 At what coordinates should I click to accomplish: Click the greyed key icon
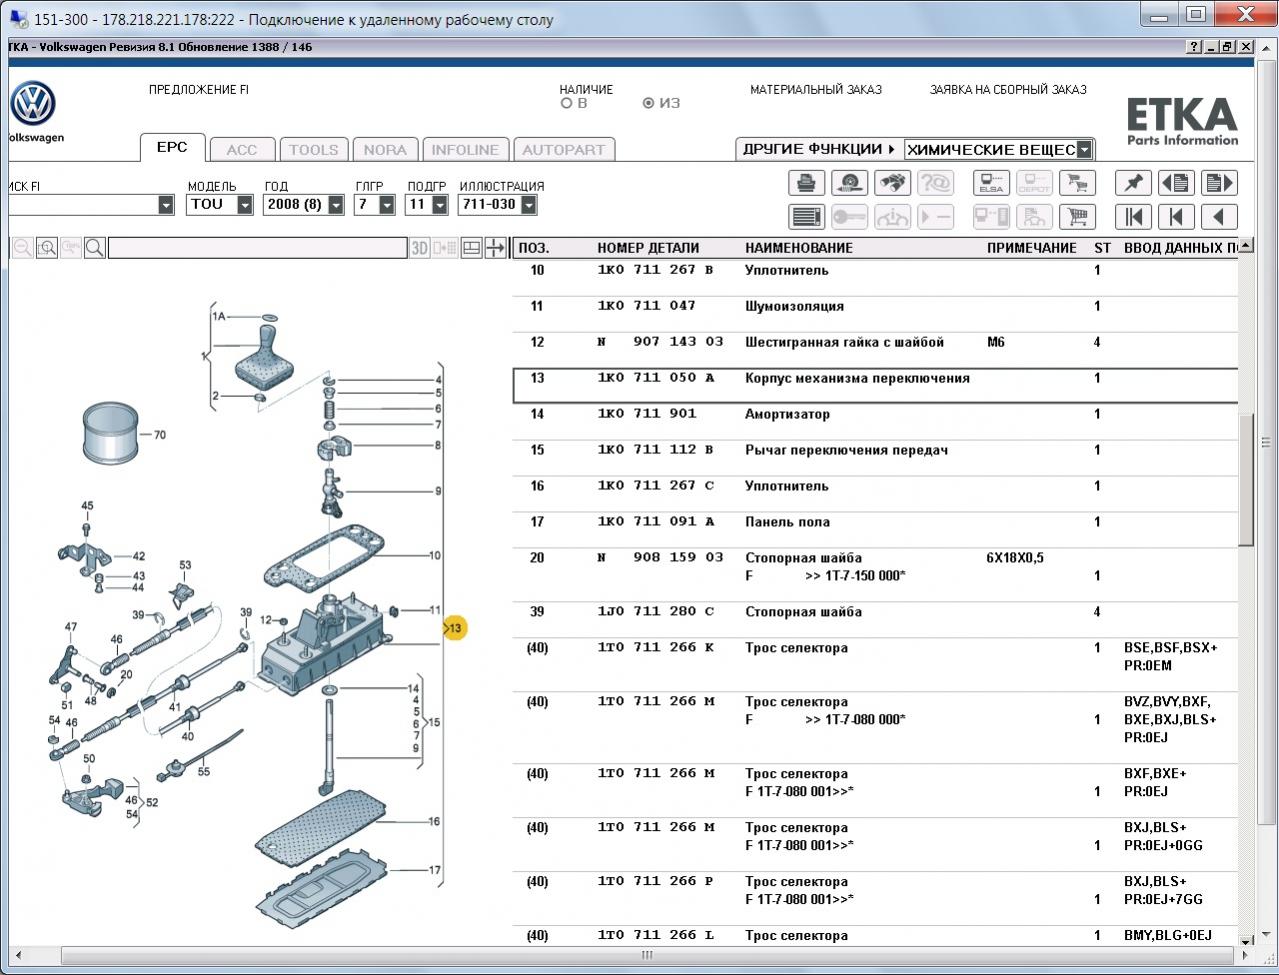(849, 217)
